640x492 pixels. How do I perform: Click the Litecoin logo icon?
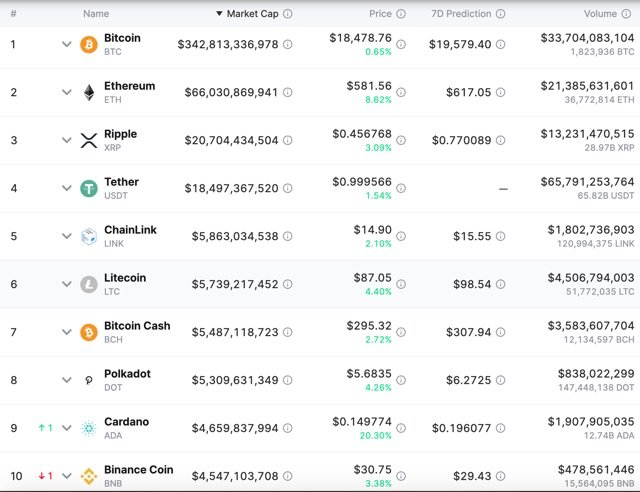89,285
